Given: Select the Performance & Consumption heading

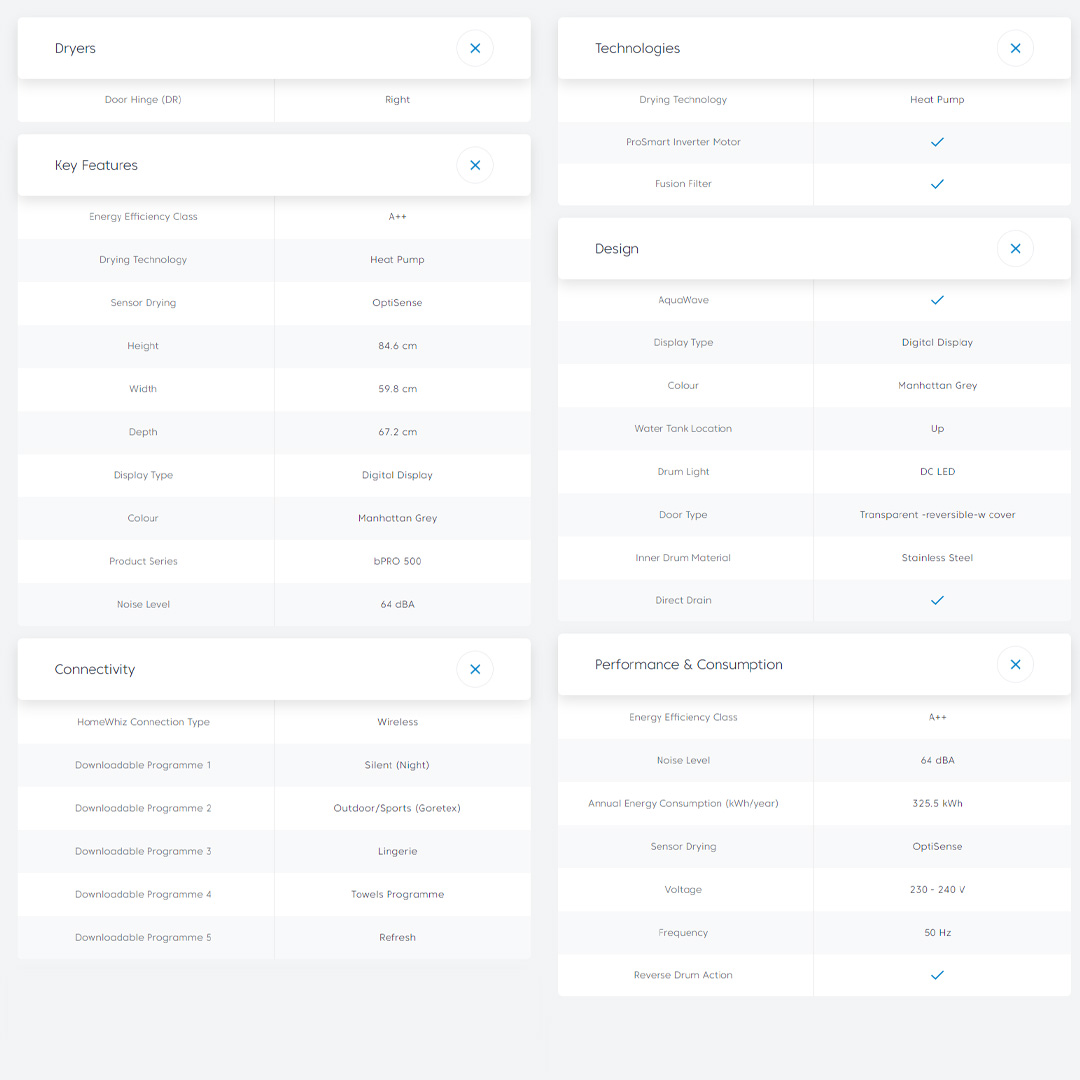Looking at the screenshot, I should coord(688,664).
